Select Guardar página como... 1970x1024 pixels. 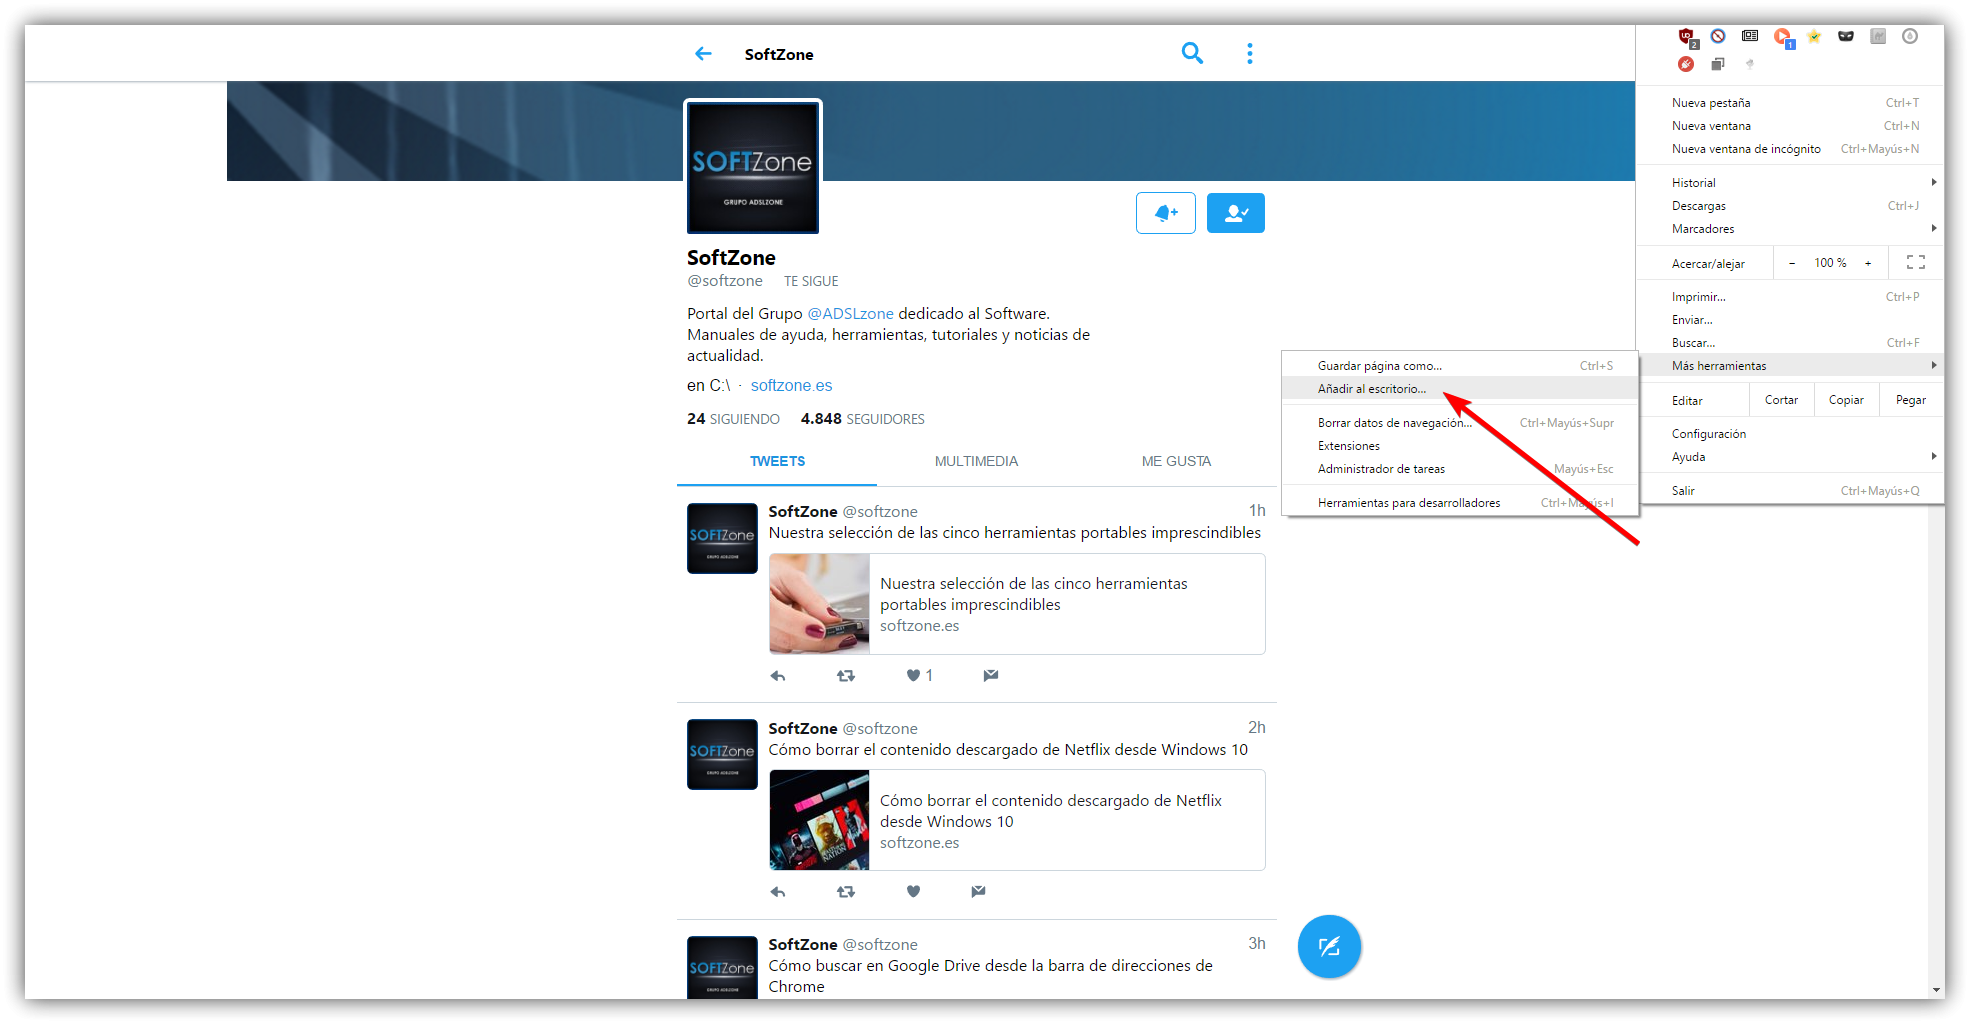(1460, 366)
